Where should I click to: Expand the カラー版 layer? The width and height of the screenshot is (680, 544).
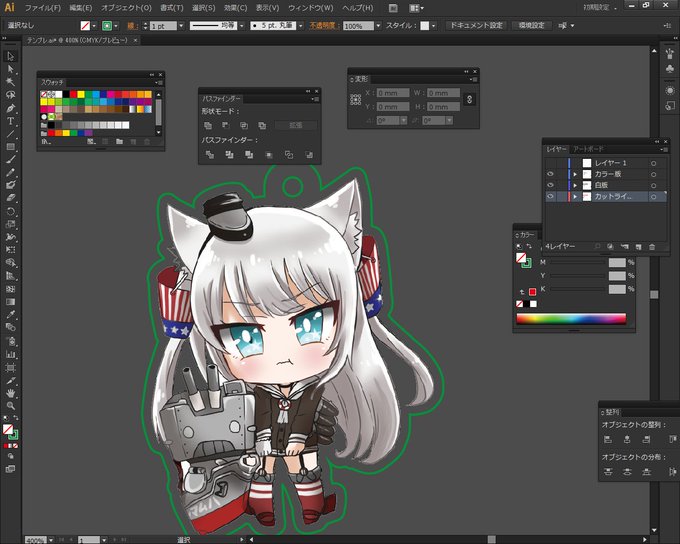click(x=575, y=174)
